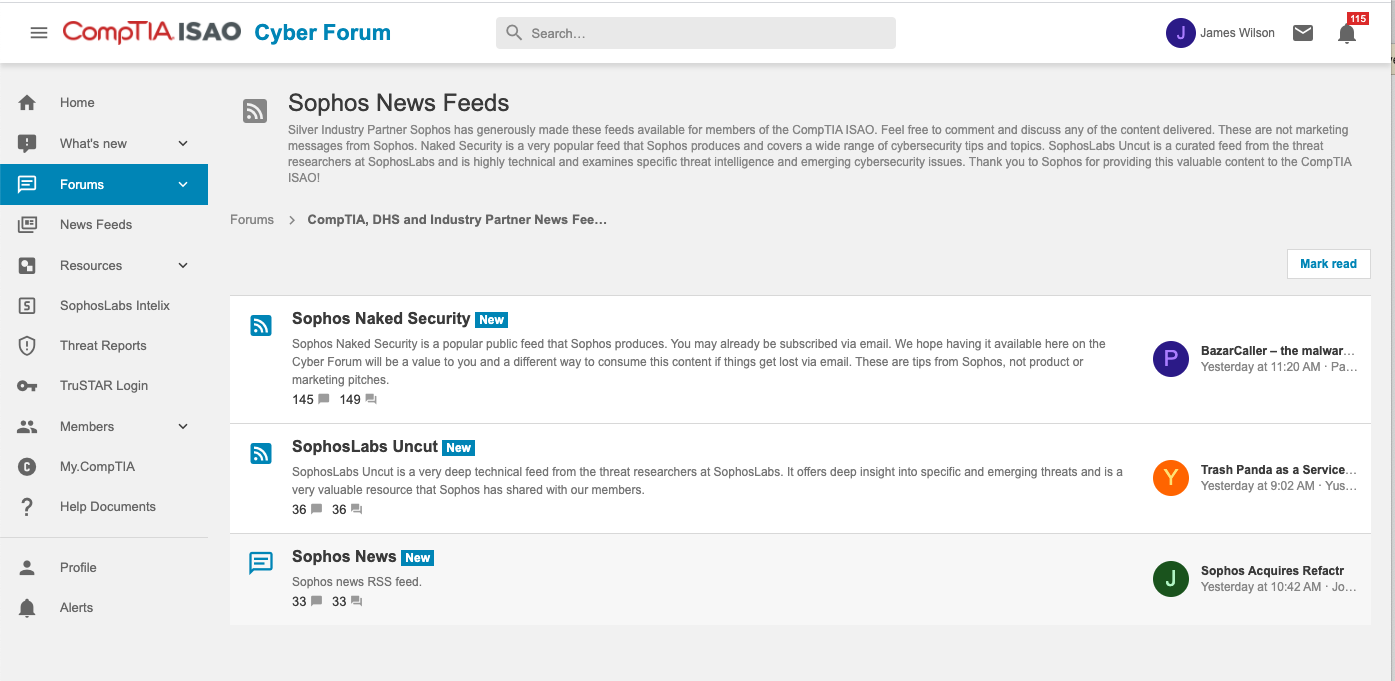The height and width of the screenshot is (681, 1395).
Task: Click the search magnifier icon
Action: point(514,33)
